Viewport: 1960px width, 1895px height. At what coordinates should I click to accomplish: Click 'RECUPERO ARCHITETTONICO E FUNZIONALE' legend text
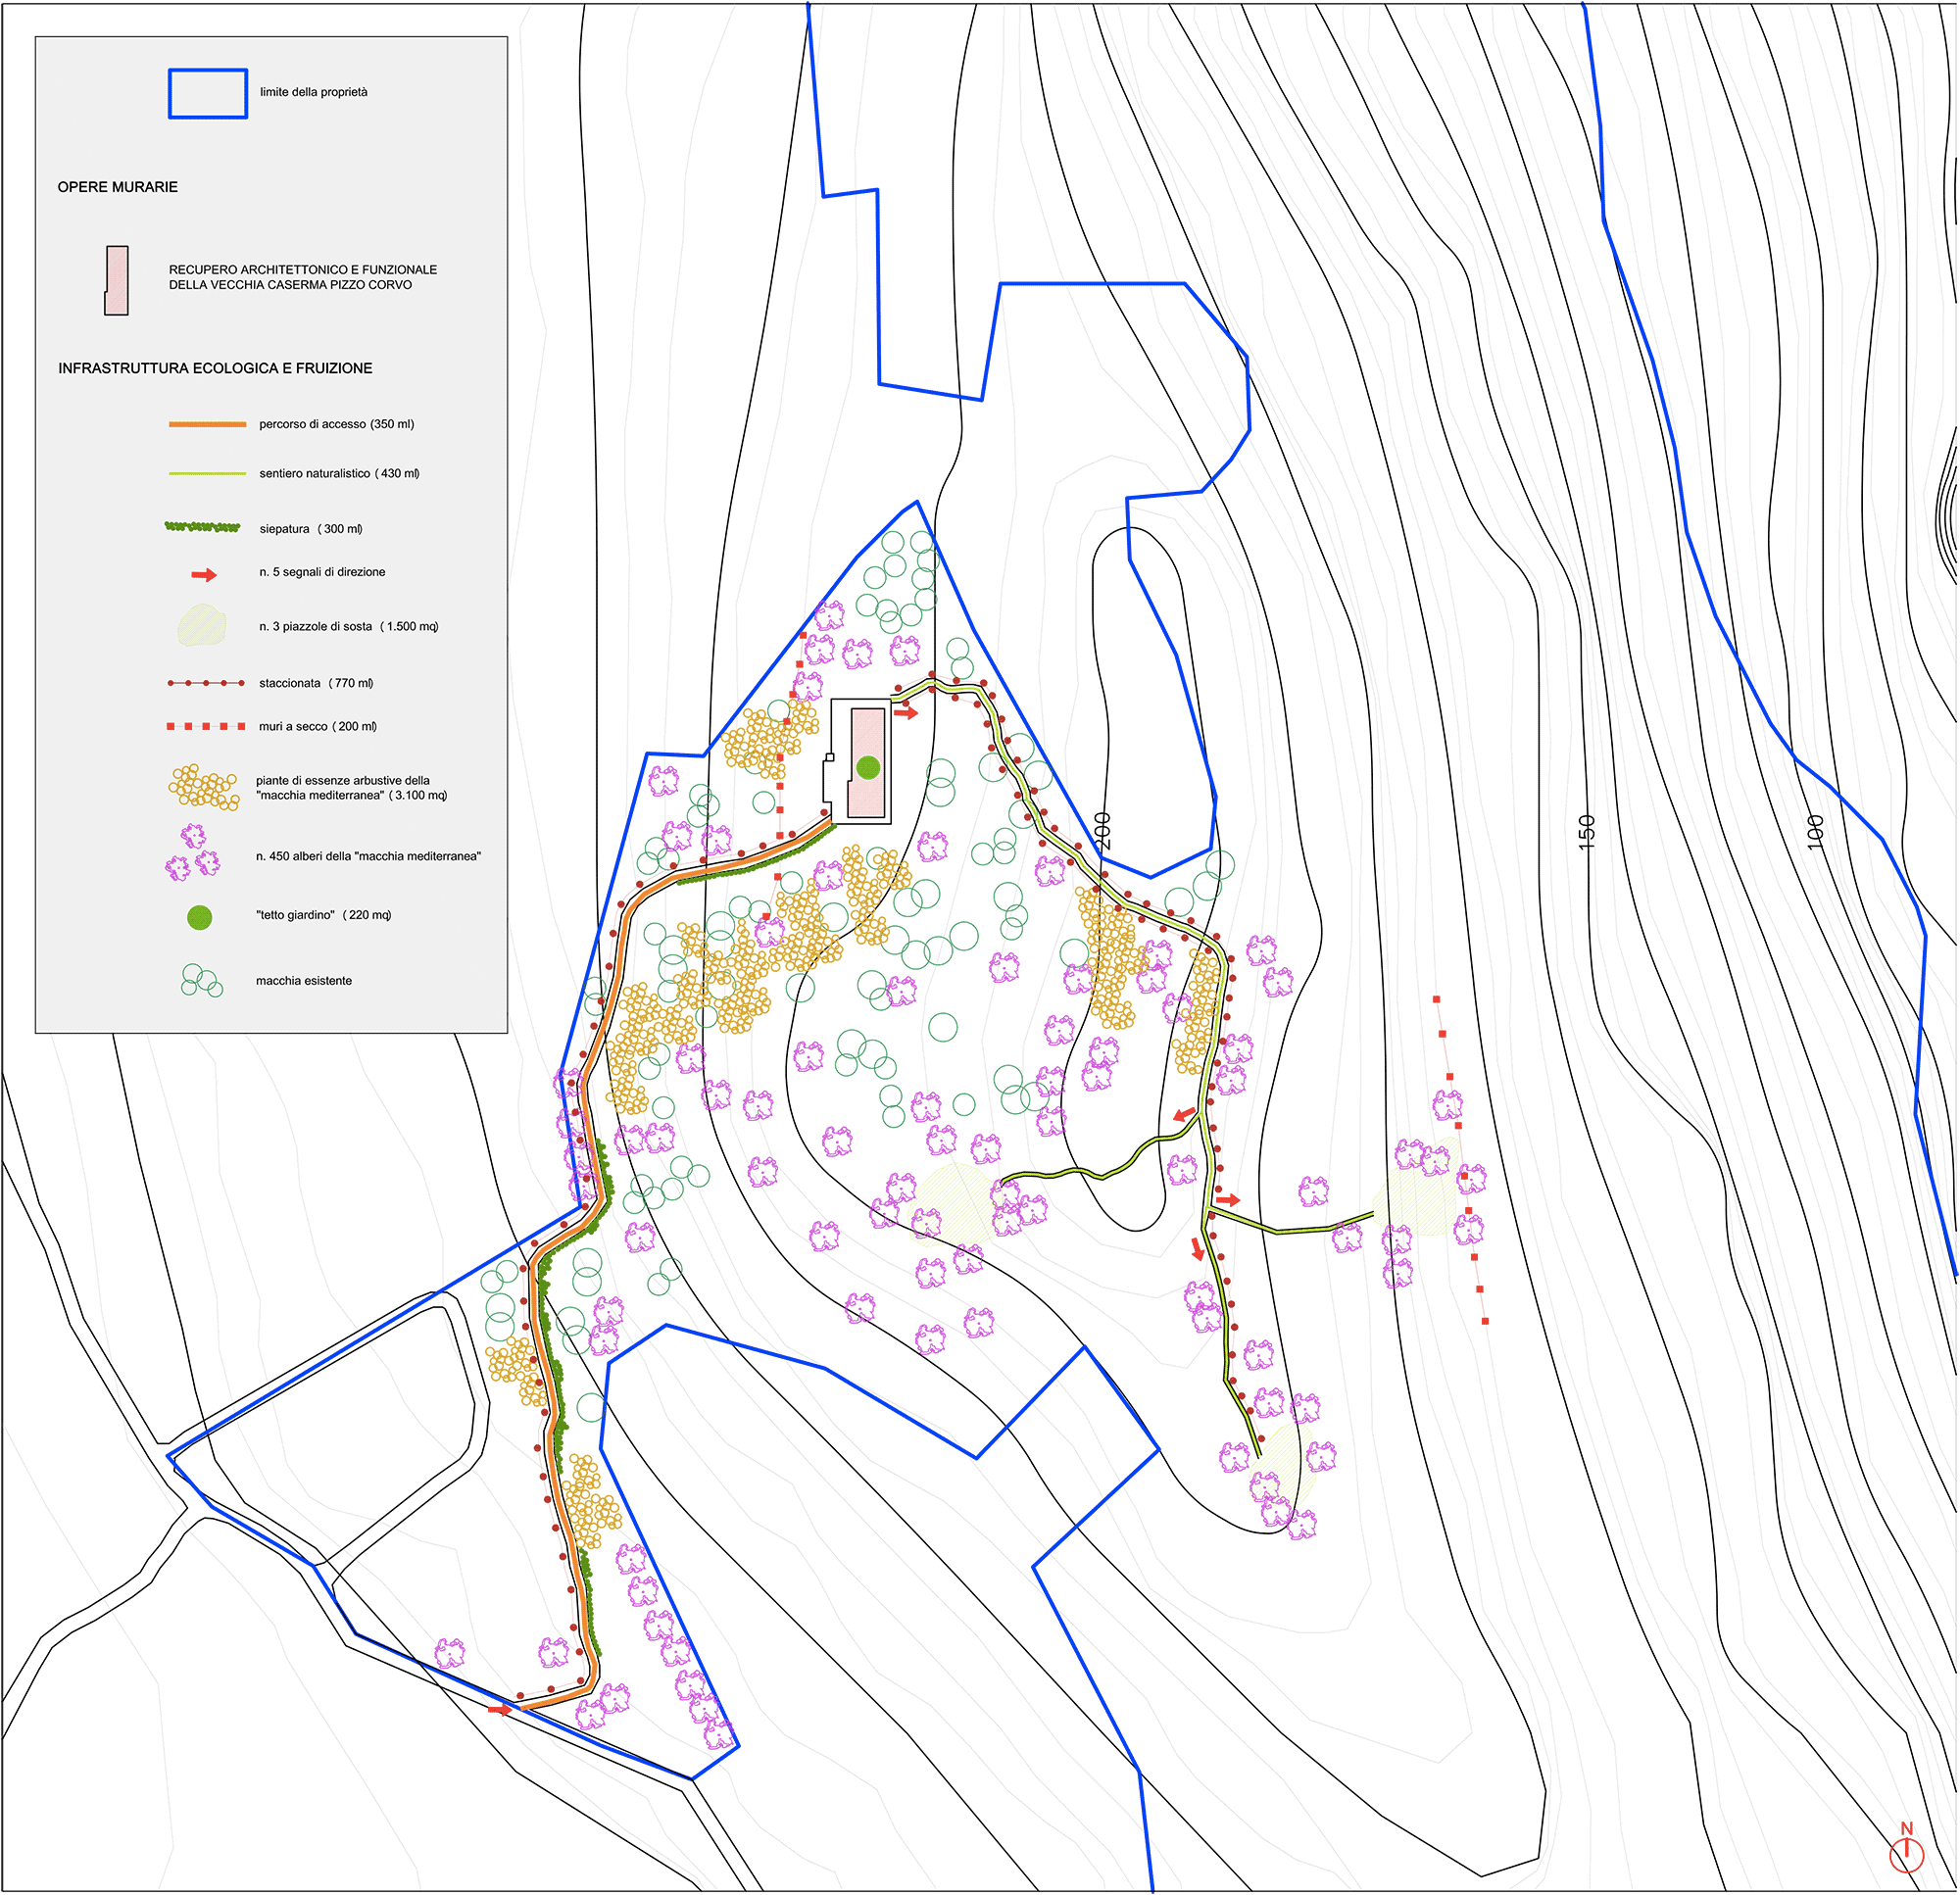303,270
